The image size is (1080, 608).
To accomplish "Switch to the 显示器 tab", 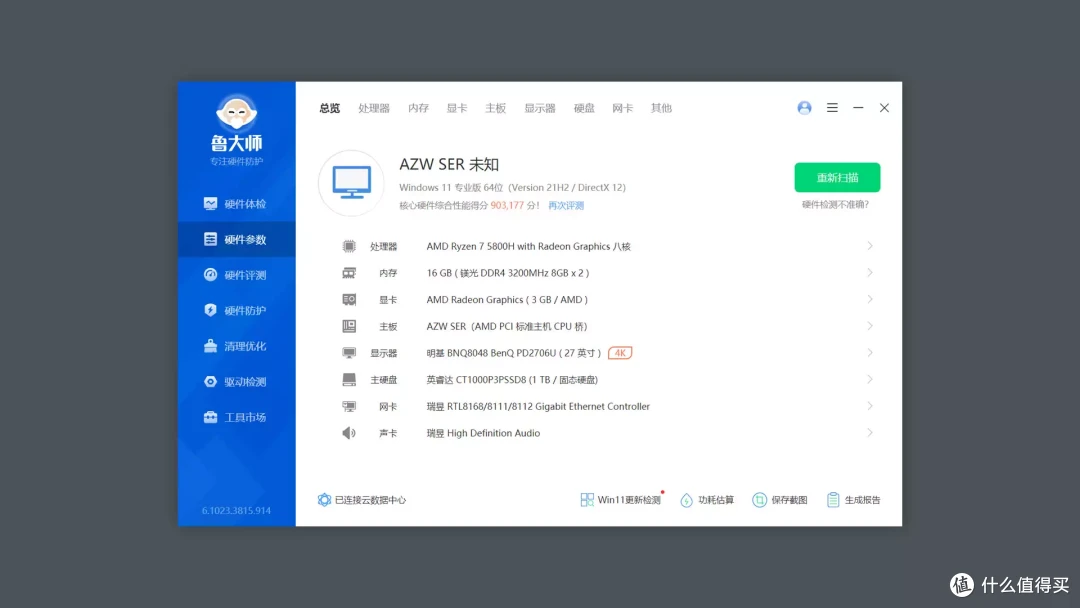I will coord(539,108).
